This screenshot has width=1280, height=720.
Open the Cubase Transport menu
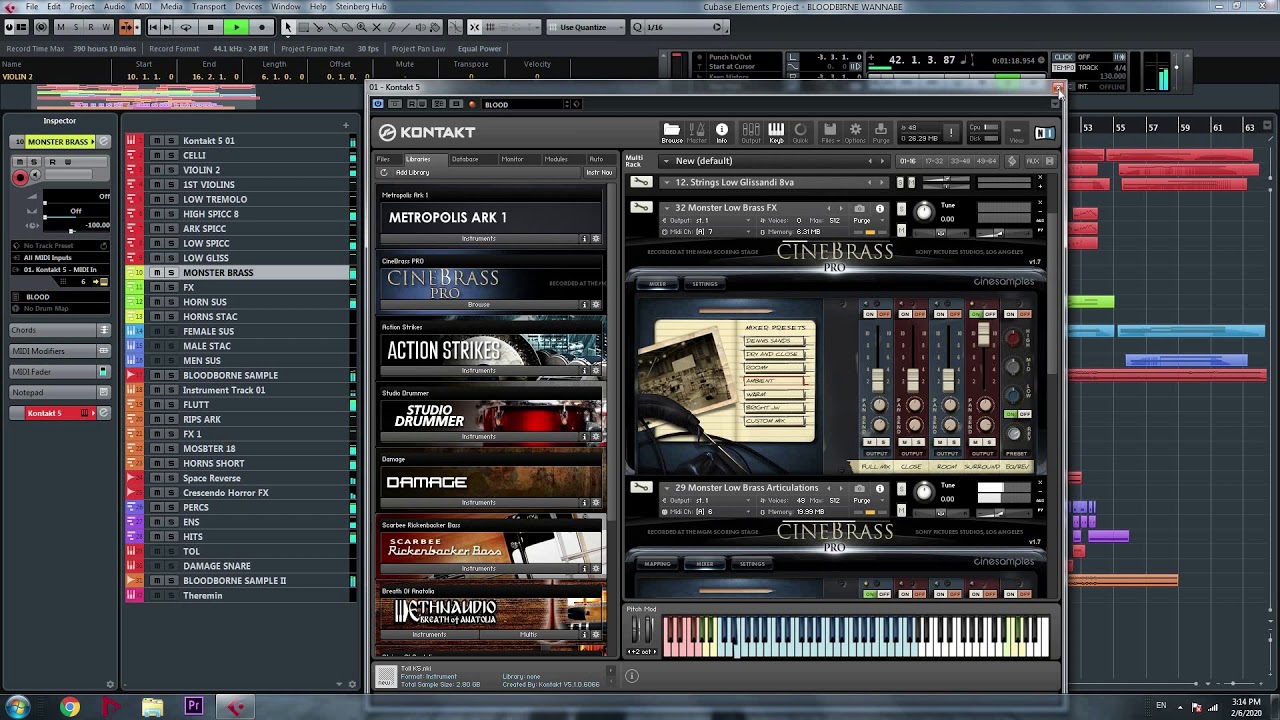(208, 6)
